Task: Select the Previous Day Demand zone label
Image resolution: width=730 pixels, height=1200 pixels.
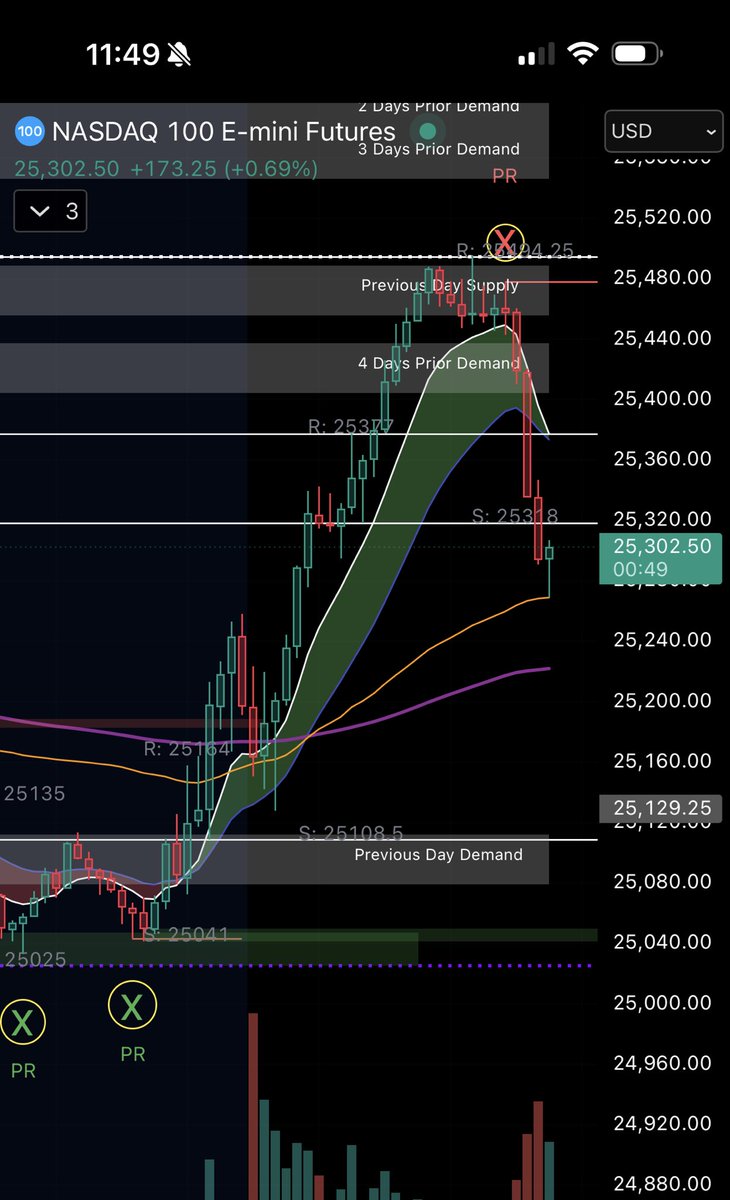Action: pos(438,855)
